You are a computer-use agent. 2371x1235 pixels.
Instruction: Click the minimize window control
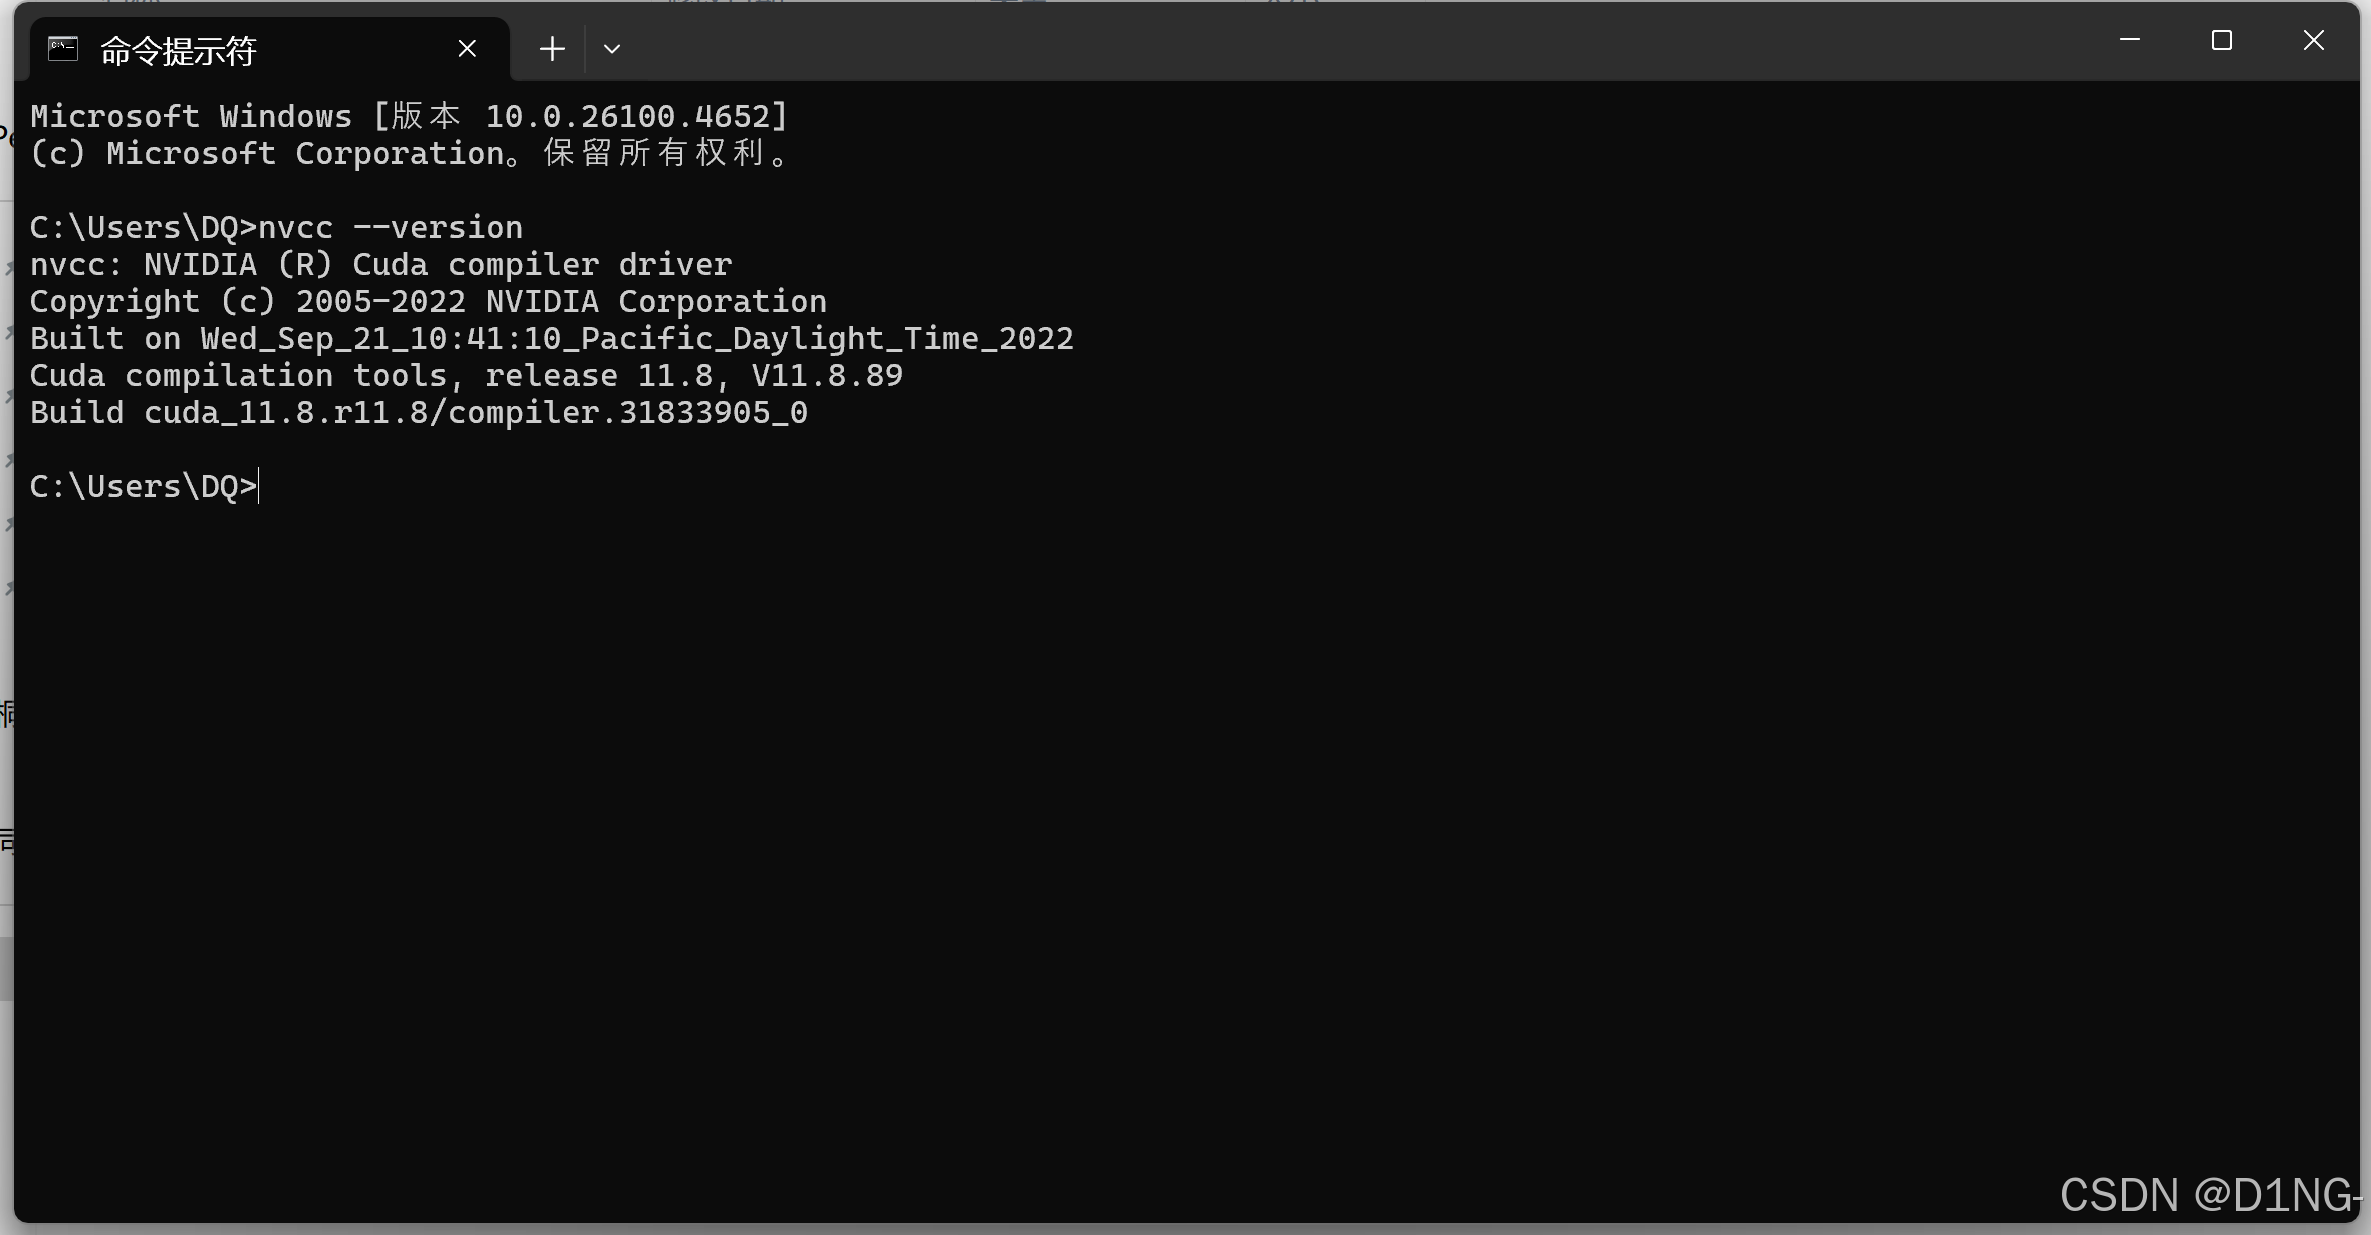coord(2130,40)
